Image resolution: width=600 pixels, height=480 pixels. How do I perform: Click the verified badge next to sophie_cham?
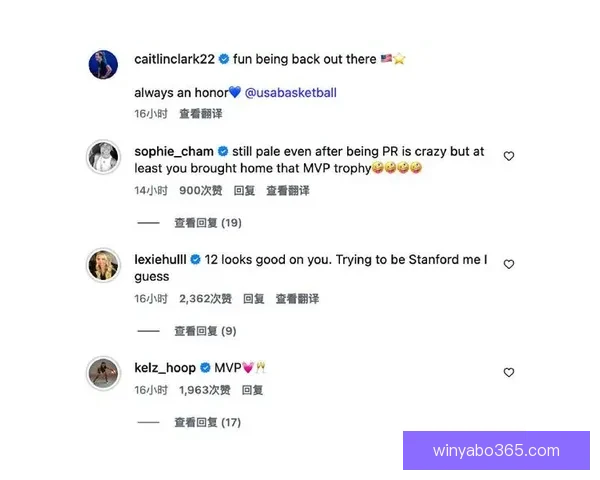(223, 151)
